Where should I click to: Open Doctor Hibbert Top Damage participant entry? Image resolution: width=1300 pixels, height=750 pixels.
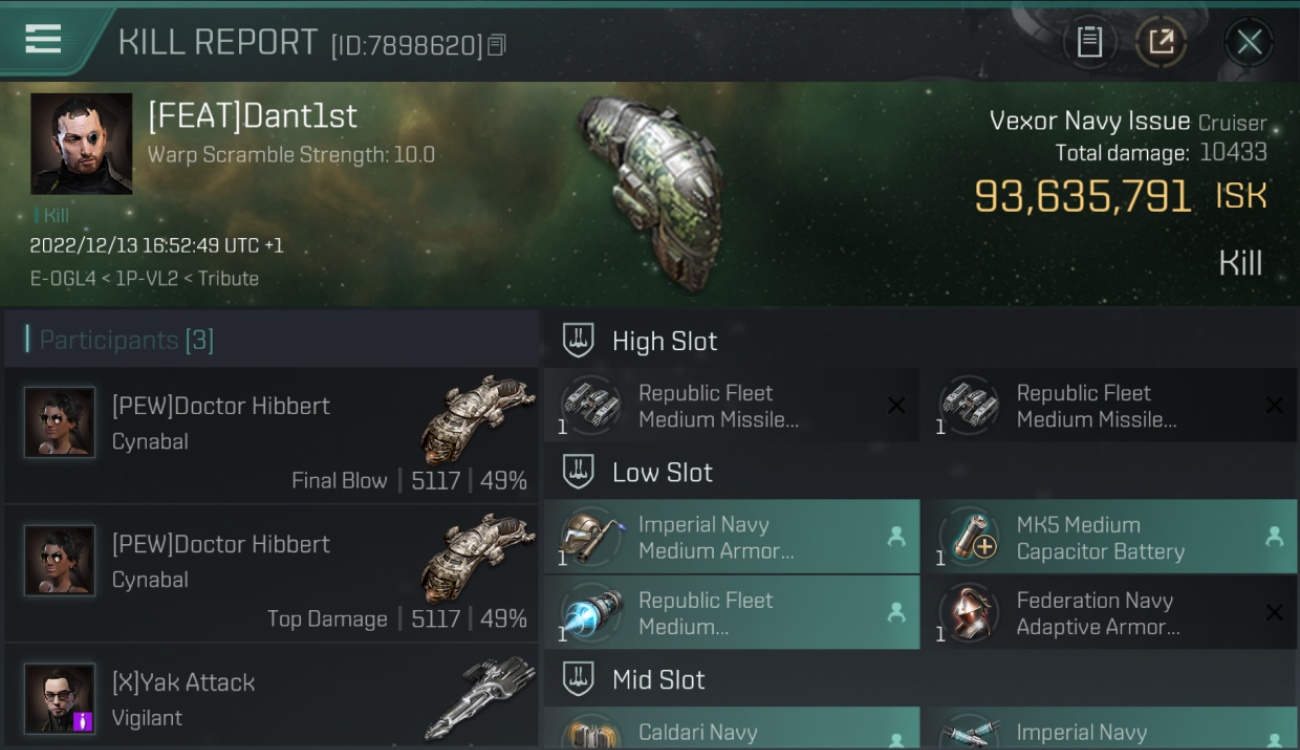271,574
